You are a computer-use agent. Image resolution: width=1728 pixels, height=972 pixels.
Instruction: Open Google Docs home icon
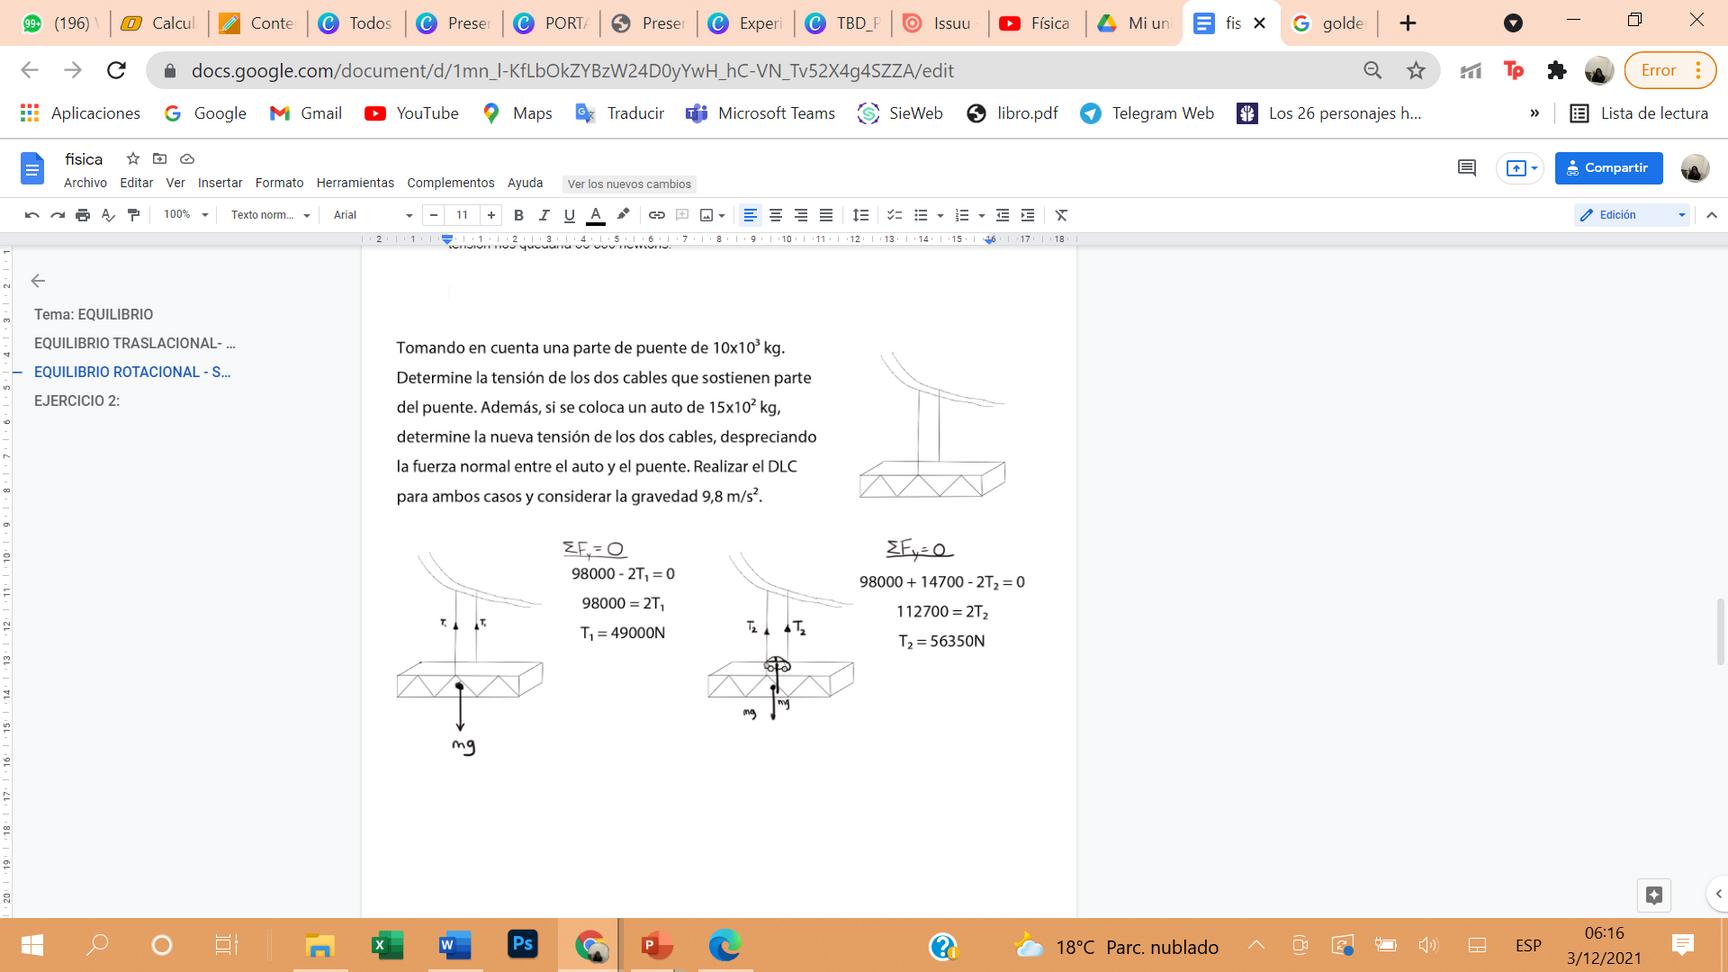(32, 169)
